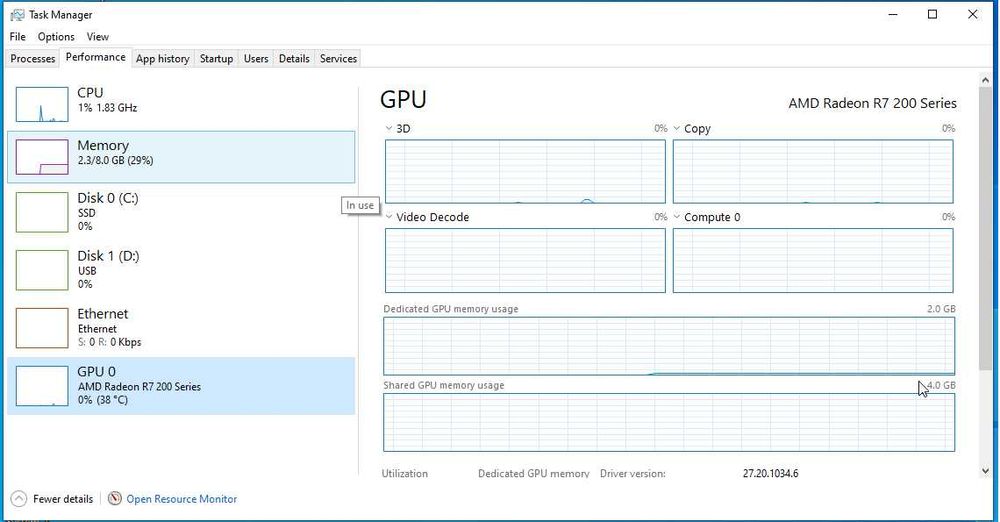This screenshot has width=1000, height=522.
Task: Switch to the Processes tab
Action: (x=33, y=59)
